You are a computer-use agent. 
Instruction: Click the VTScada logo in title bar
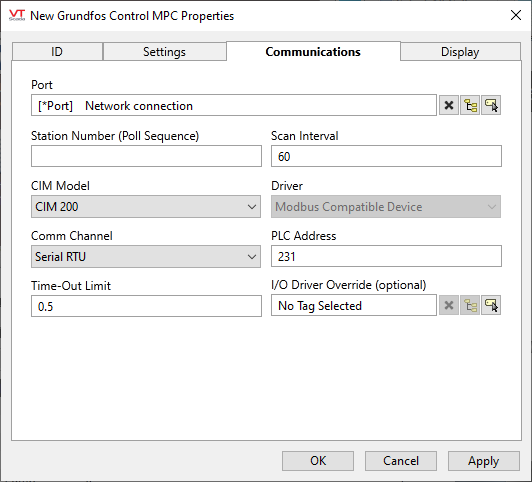pos(17,15)
